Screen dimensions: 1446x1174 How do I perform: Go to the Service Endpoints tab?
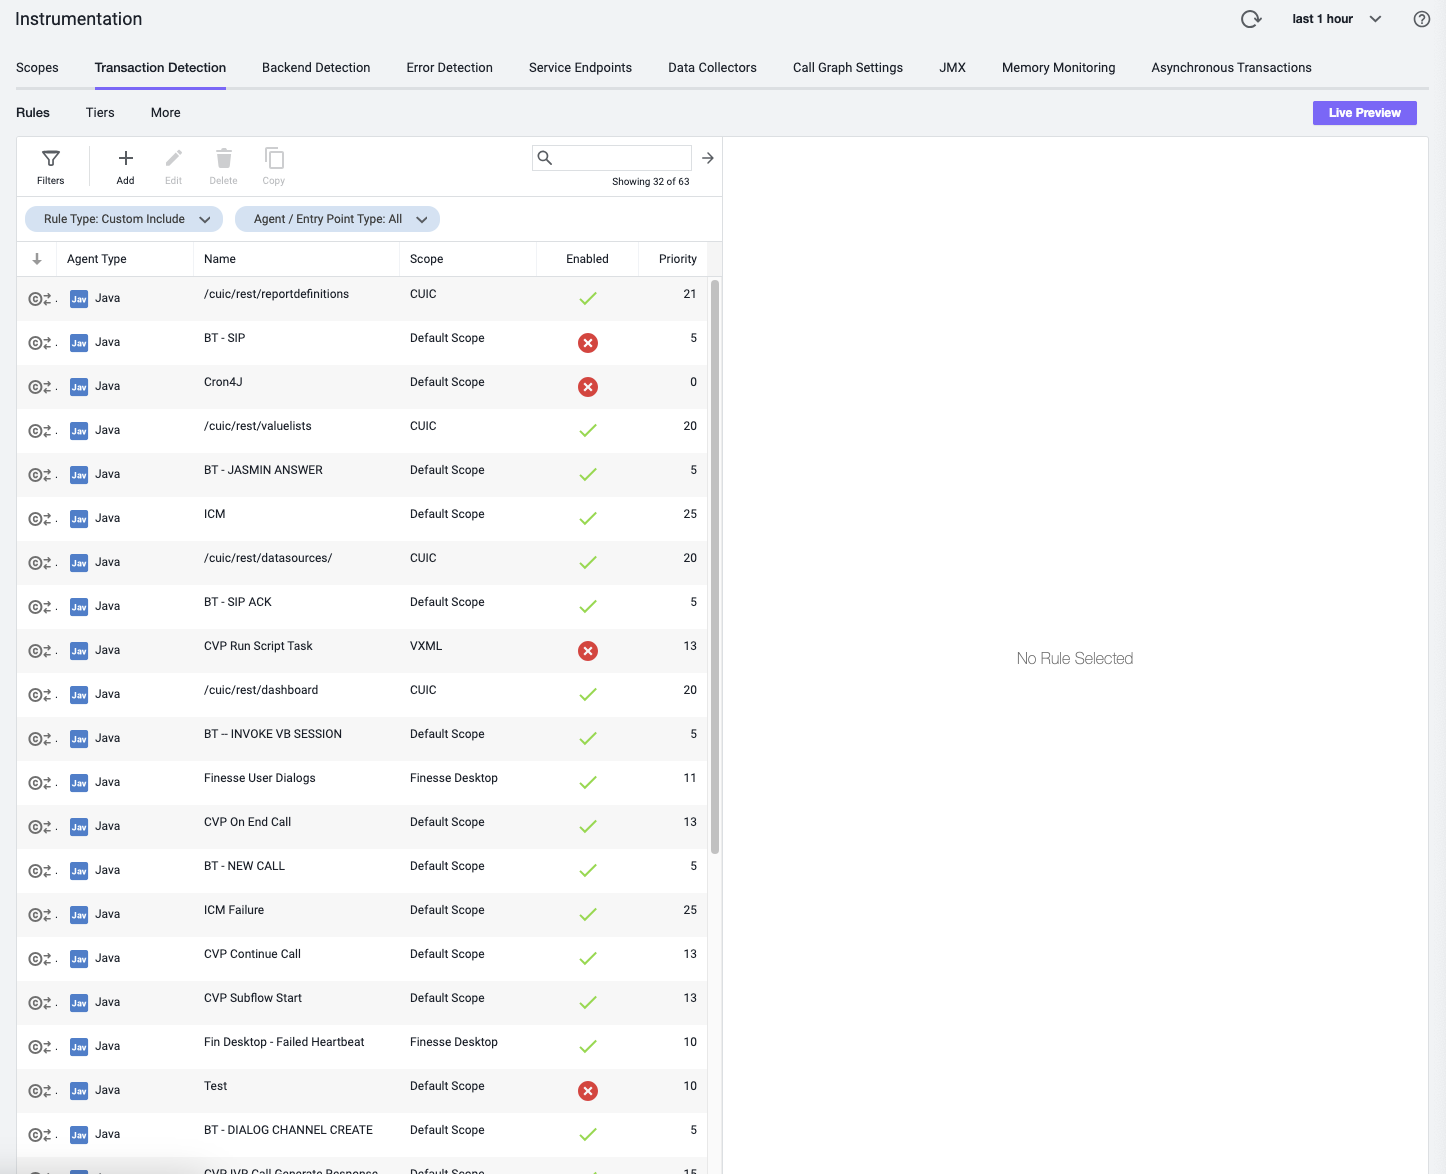pyautogui.click(x=580, y=68)
